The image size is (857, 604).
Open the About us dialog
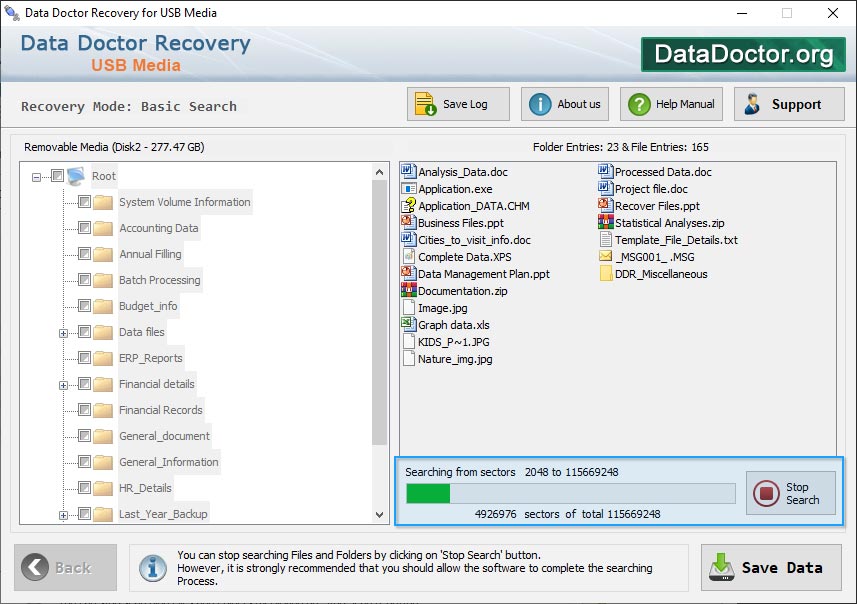(565, 104)
